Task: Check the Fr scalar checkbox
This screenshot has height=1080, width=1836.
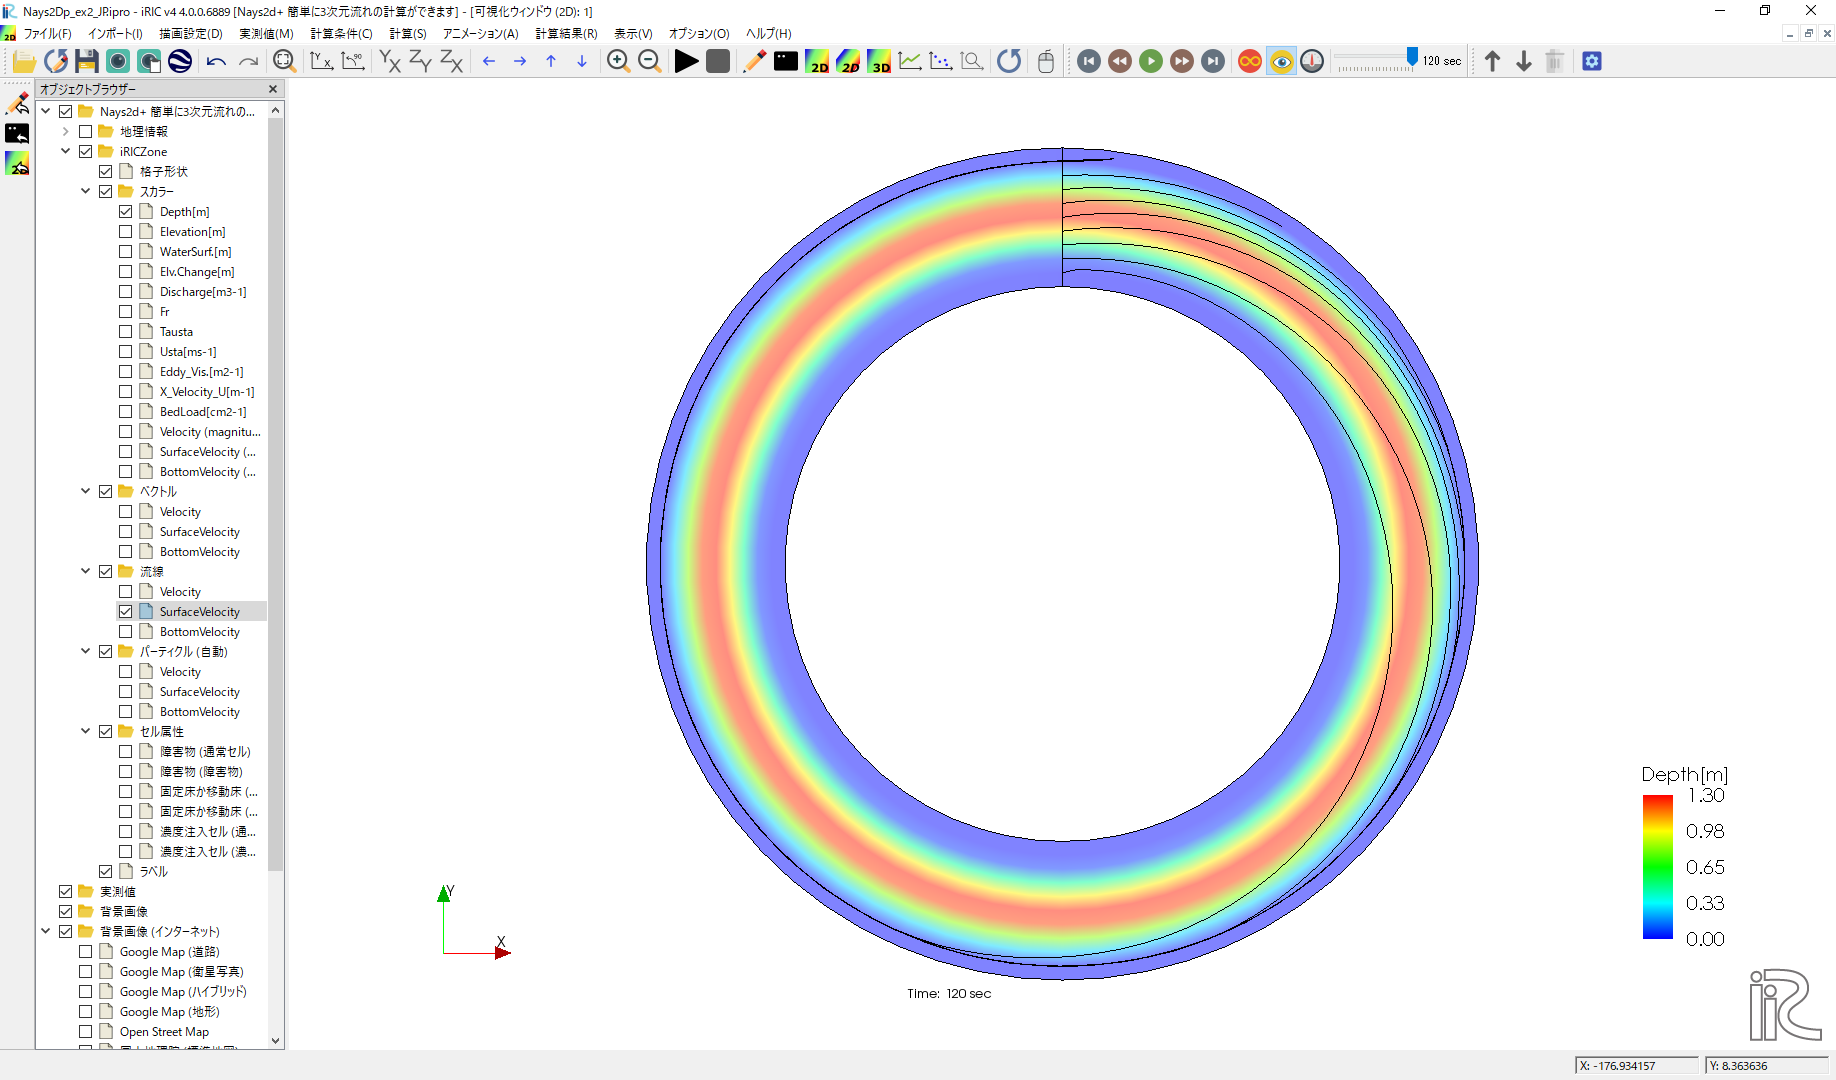Action: (126, 312)
